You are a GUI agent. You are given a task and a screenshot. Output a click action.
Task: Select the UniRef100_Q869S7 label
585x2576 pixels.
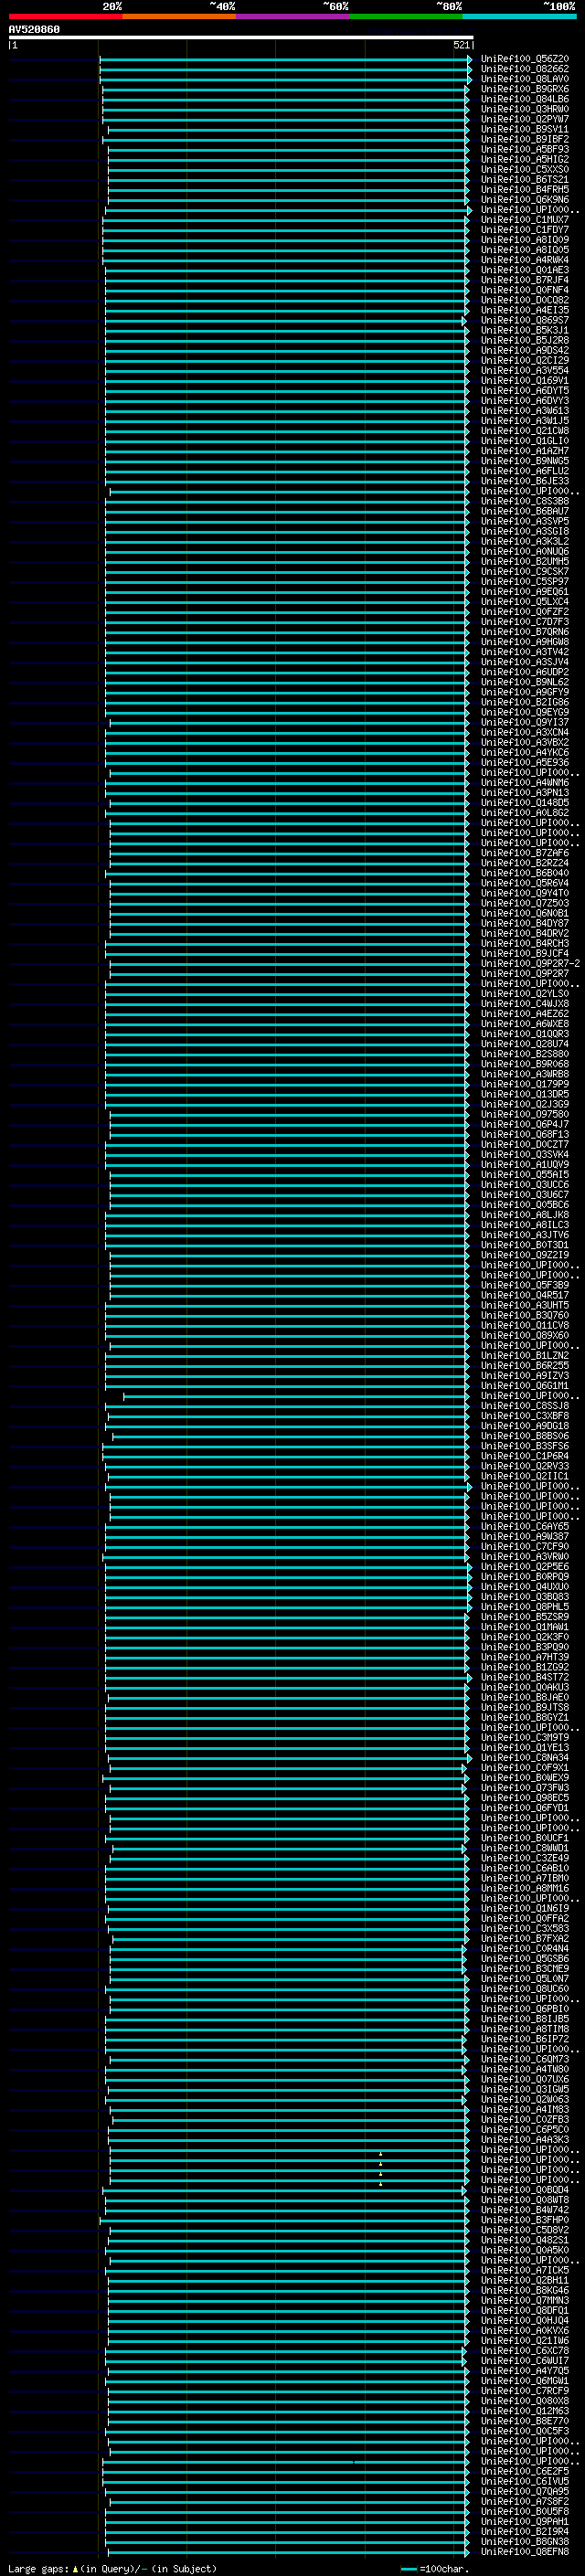click(525, 320)
